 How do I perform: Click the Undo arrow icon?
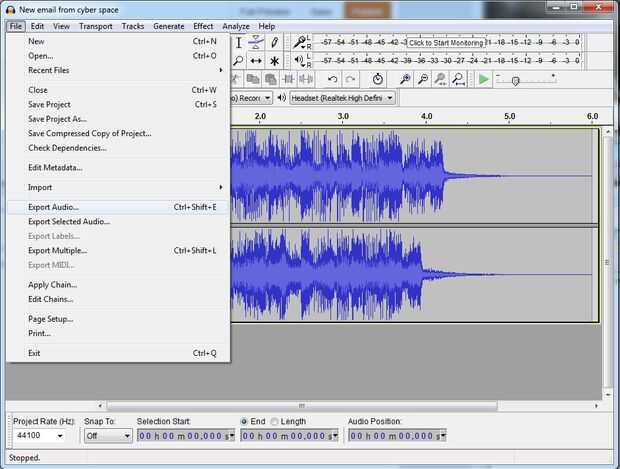pos(333,79)
